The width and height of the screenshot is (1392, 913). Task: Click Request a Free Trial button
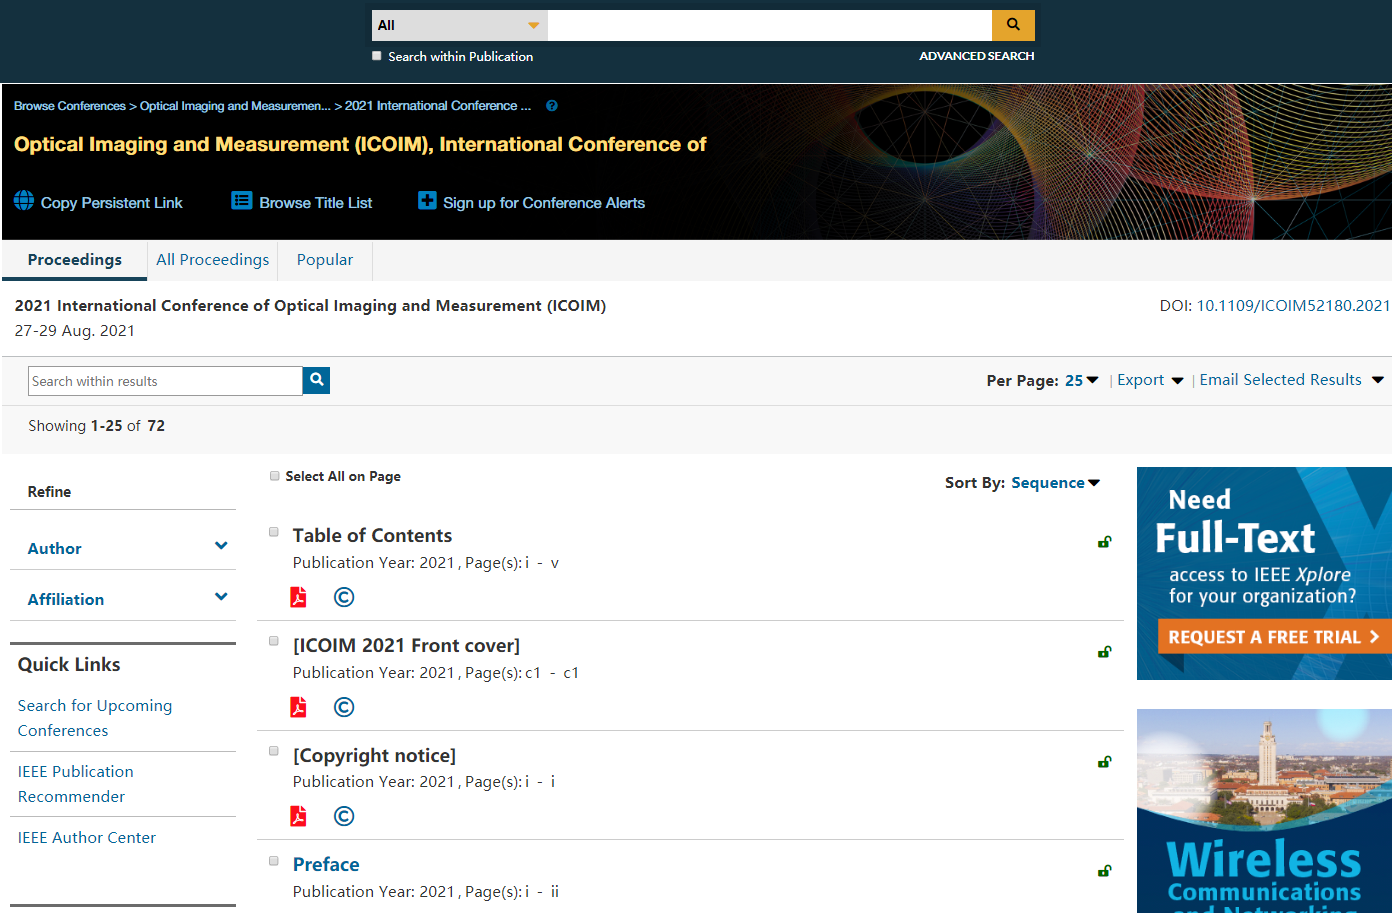pyautogui.click(x=1274, y=637)
